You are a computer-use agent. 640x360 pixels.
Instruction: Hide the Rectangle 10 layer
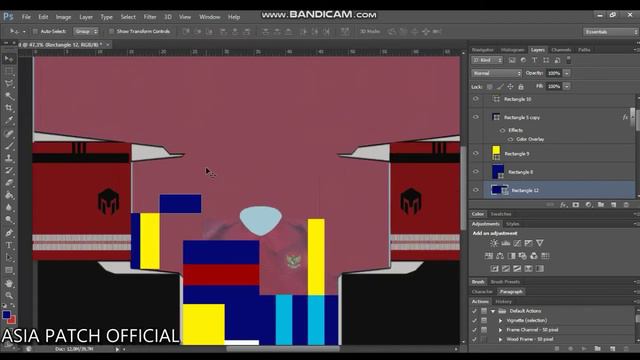476,99
